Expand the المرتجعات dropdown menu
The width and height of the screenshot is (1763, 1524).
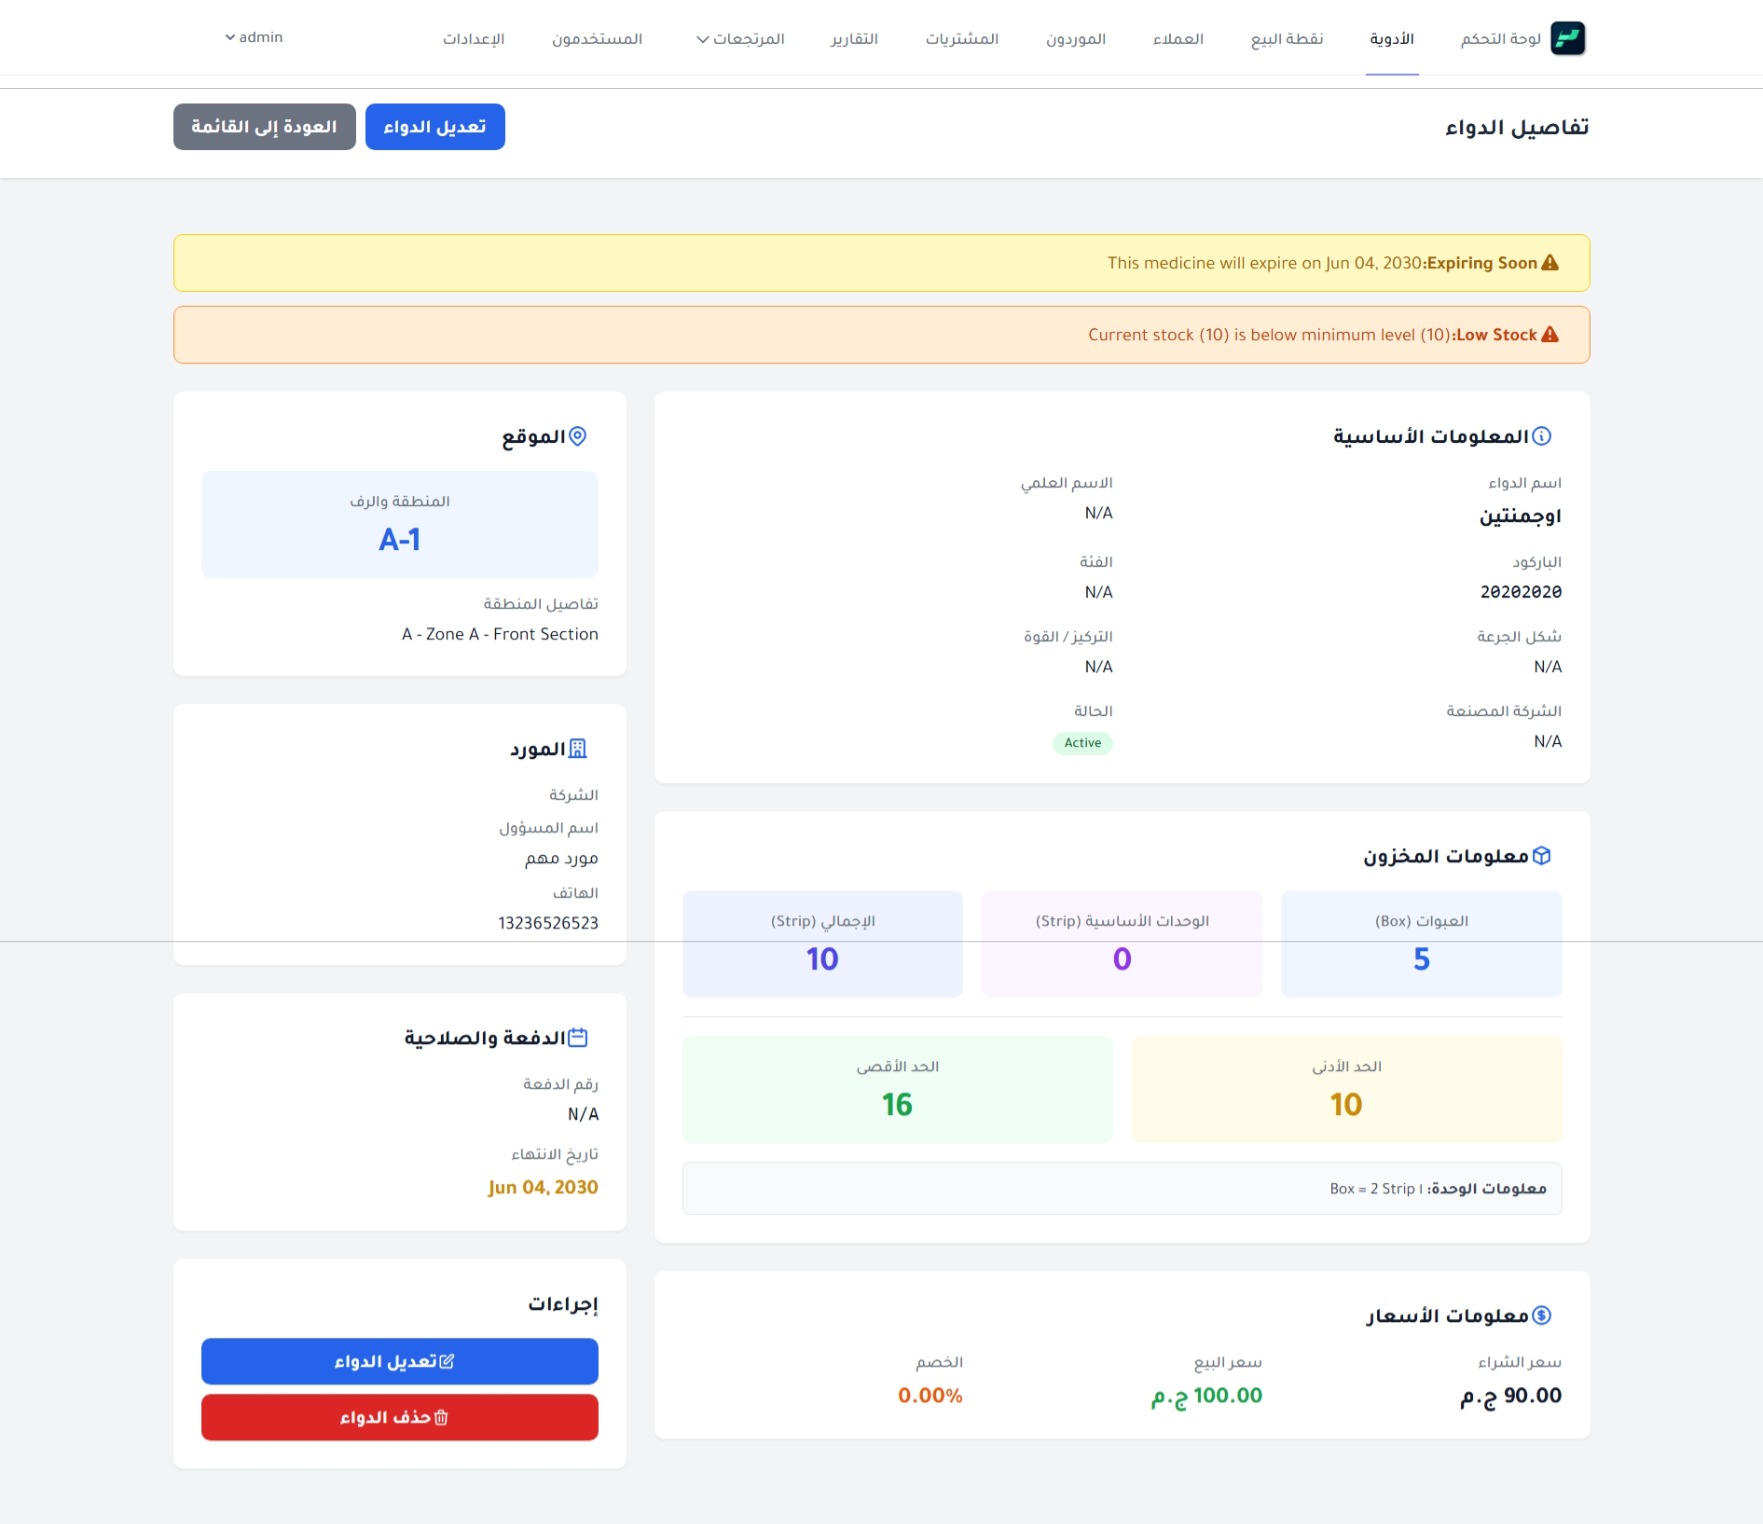click(x=741, y=39)
